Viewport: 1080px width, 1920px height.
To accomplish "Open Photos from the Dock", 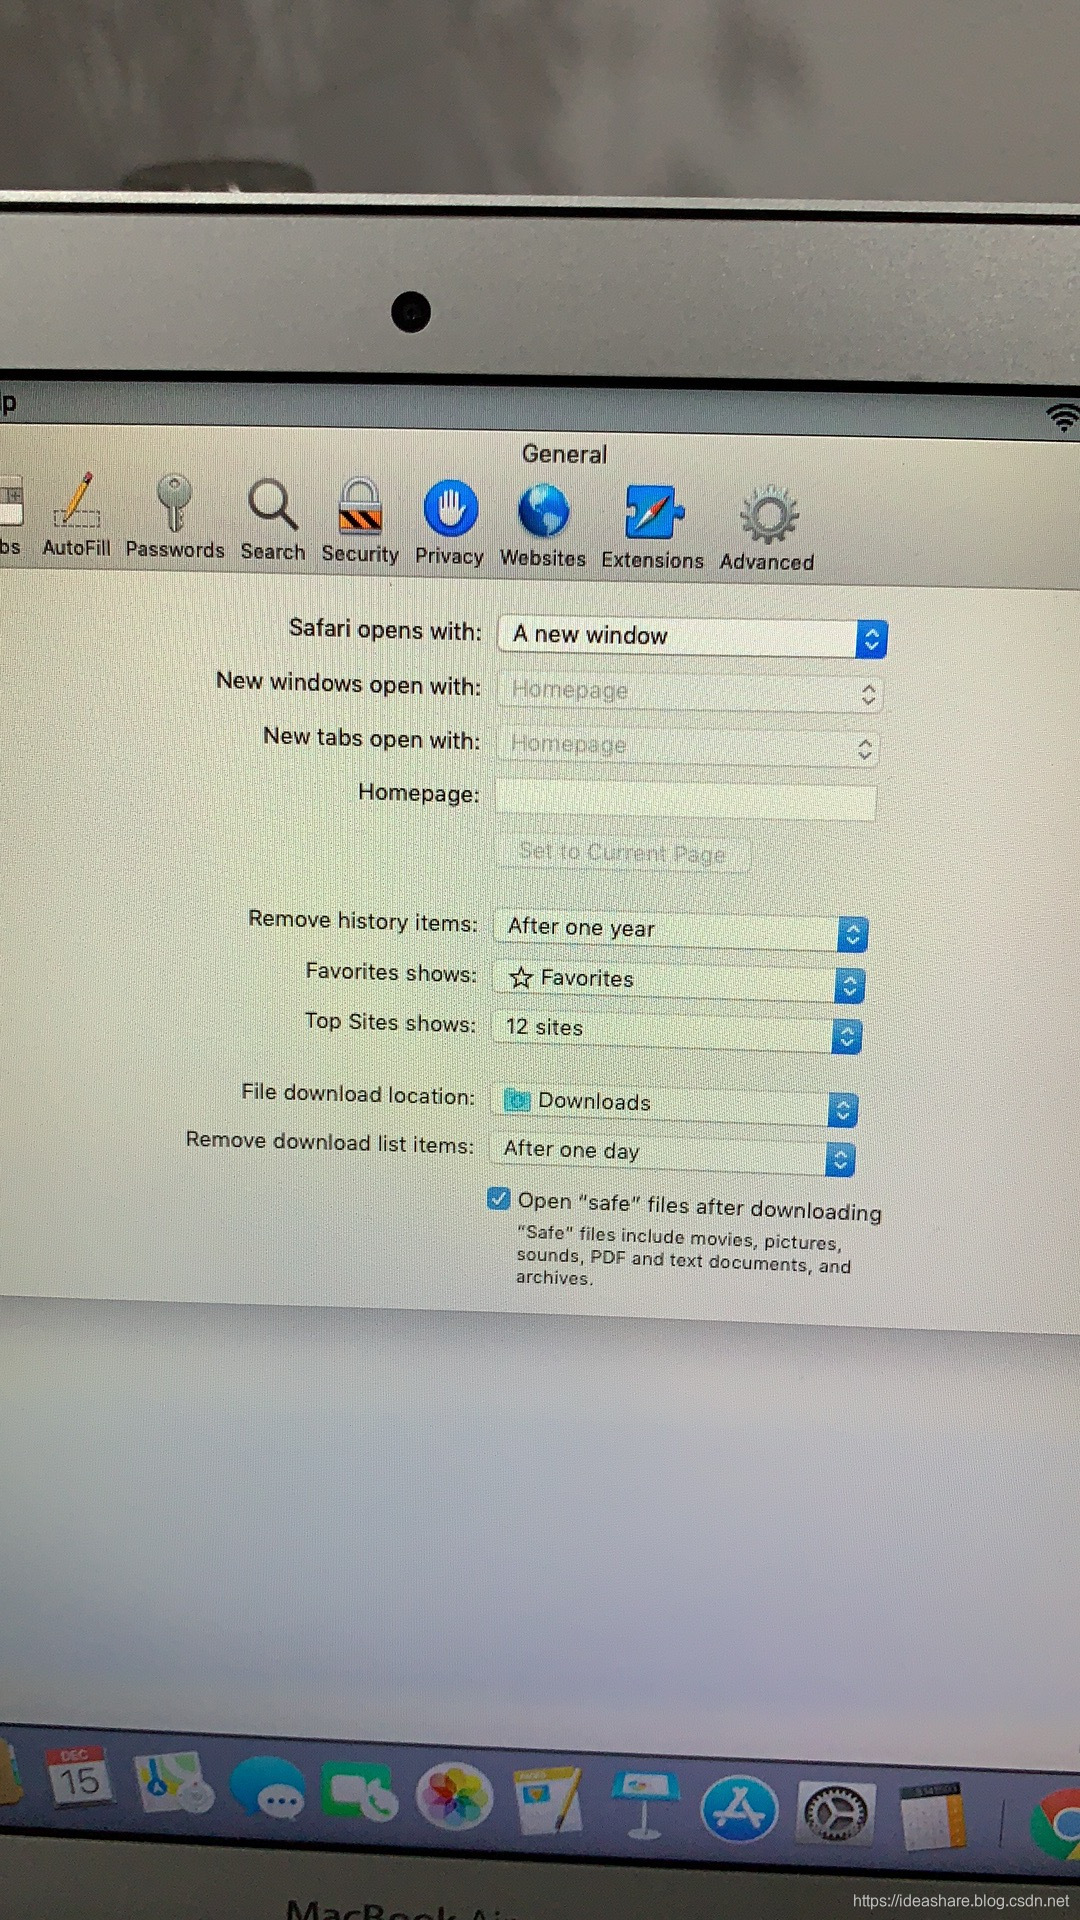I will point(455,1797).
